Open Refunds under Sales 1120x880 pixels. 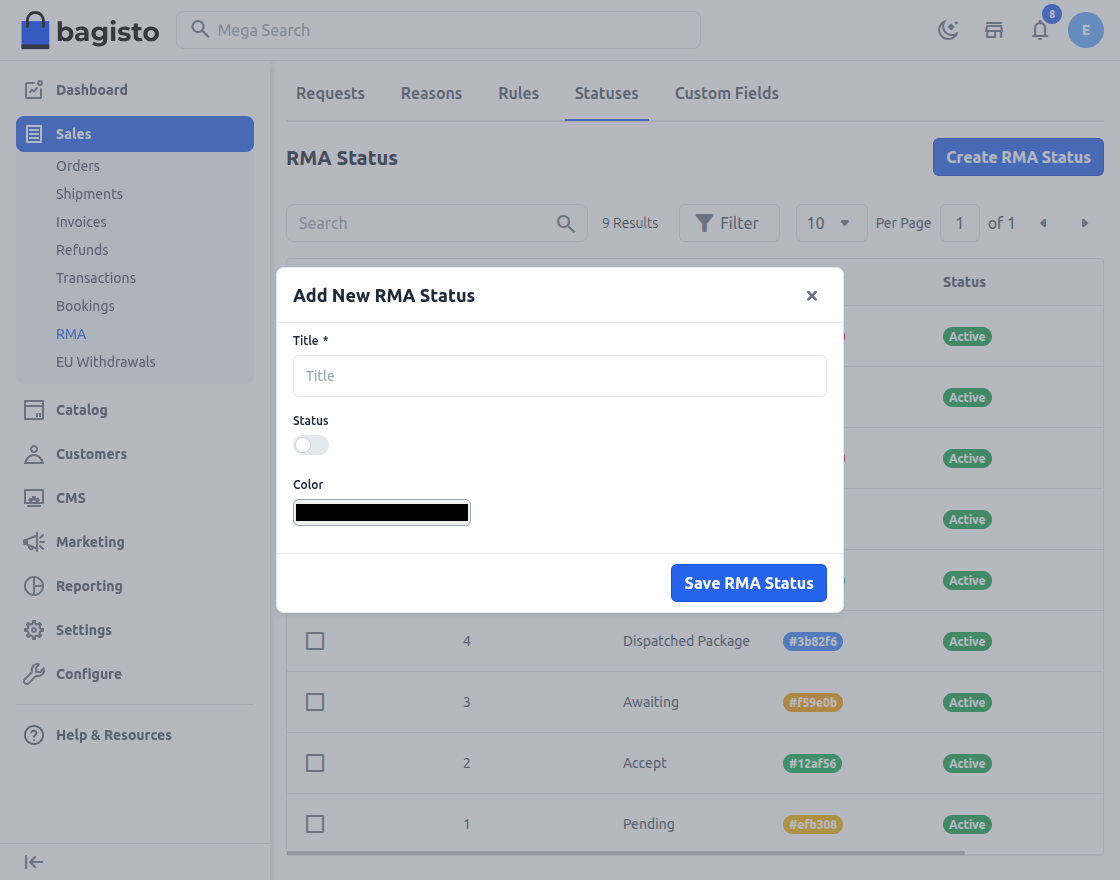click(x=82, y=250)
